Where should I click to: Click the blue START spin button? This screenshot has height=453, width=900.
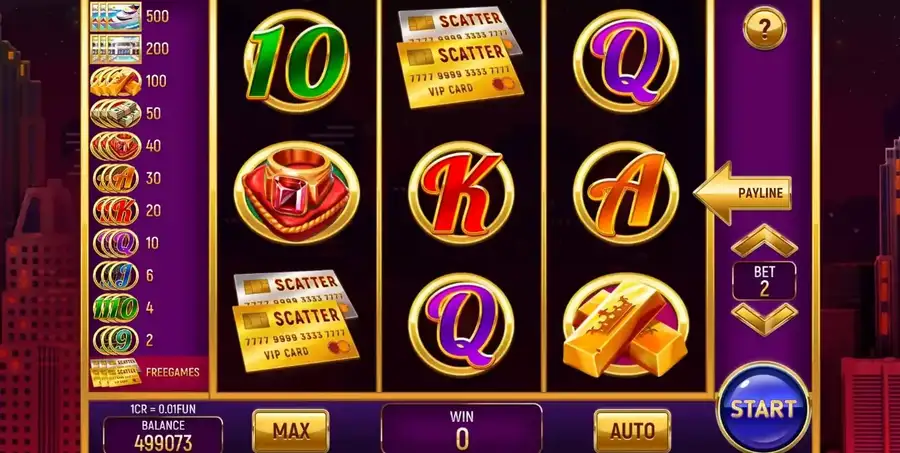coord(763,408)
